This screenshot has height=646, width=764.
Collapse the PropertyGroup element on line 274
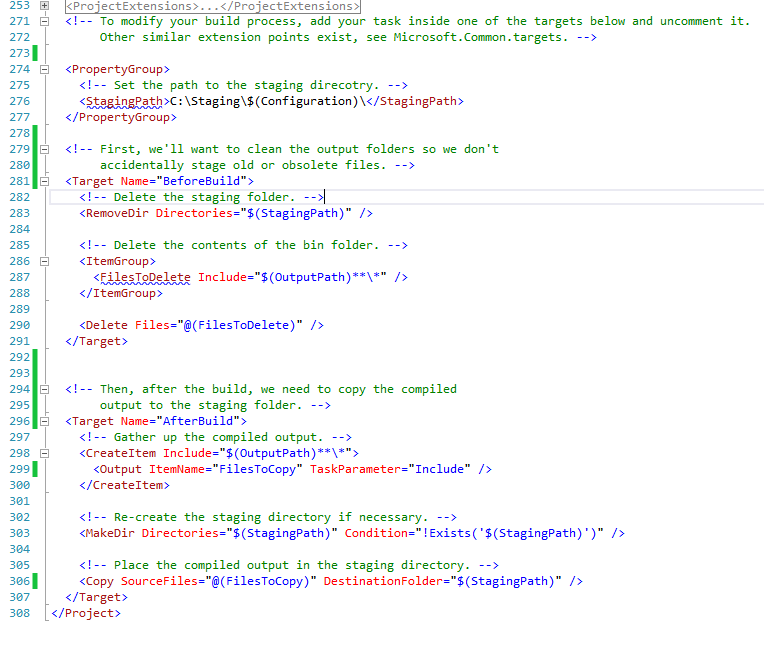[x=44, y=69]
